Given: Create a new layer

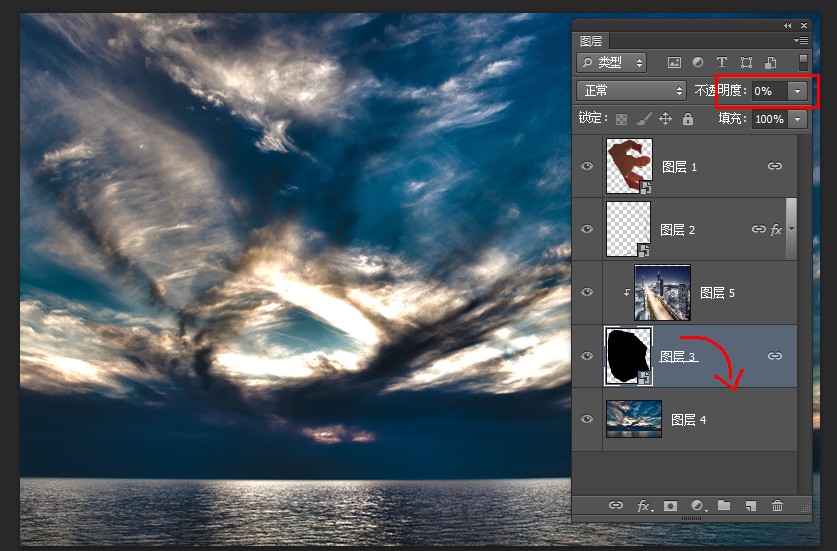Looking at the screenshot, I should pyautogui.click(x=751, y=506).
